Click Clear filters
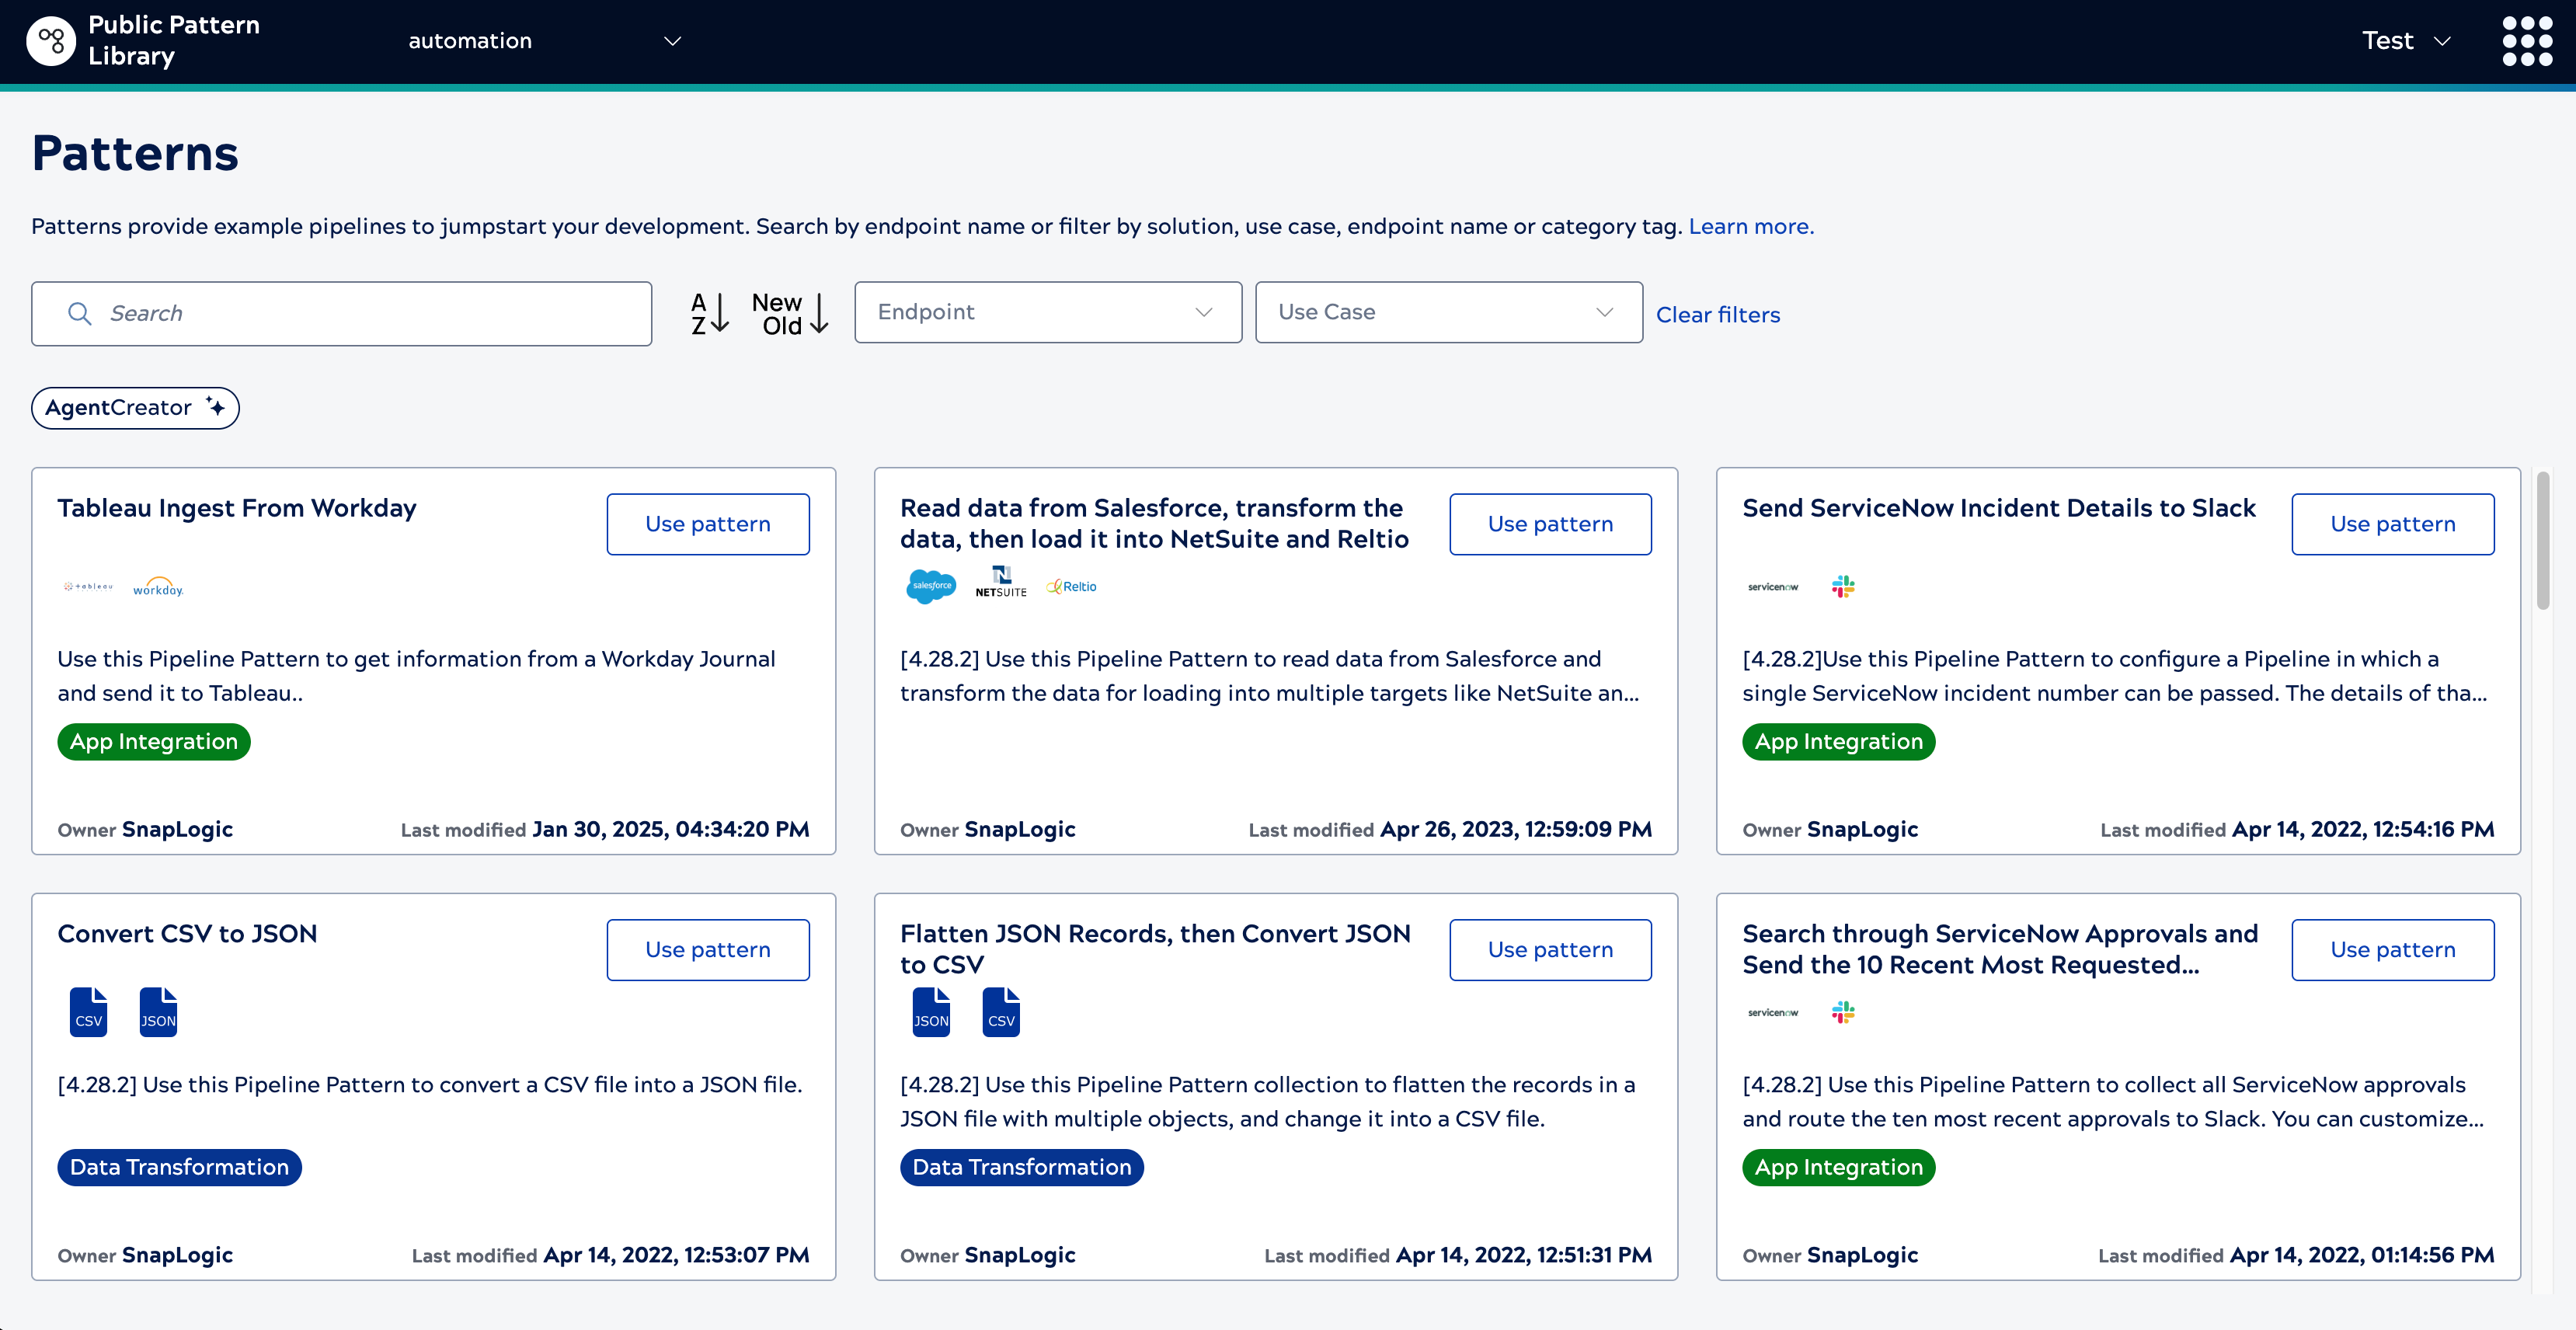2576x1330 pixels. (x=1717, y=314)
